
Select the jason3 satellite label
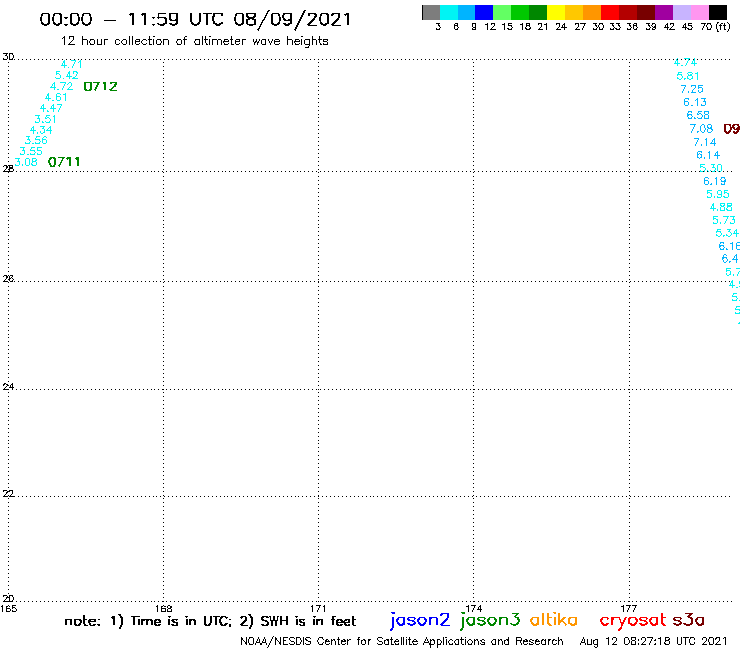tap(490, 620)
